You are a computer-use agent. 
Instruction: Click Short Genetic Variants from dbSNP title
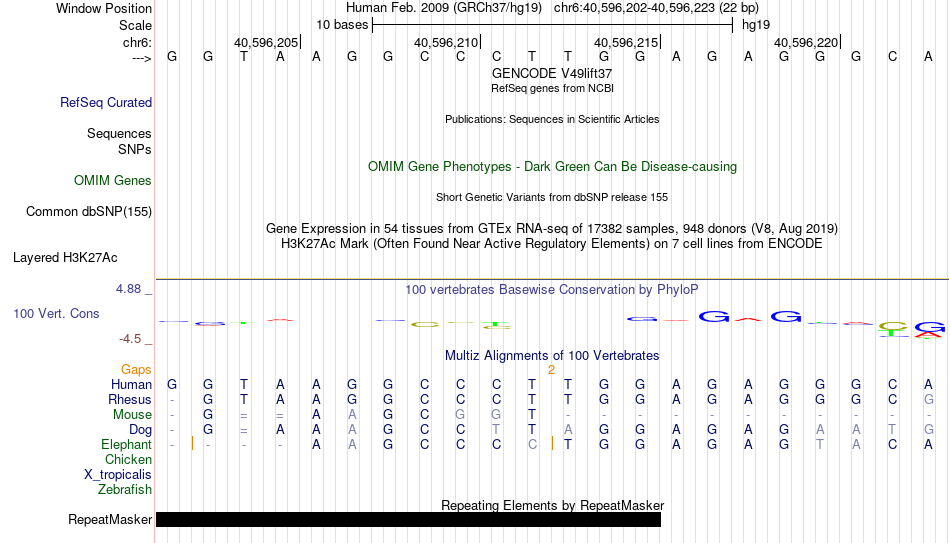pyautogui.click(x=552, y=198)
